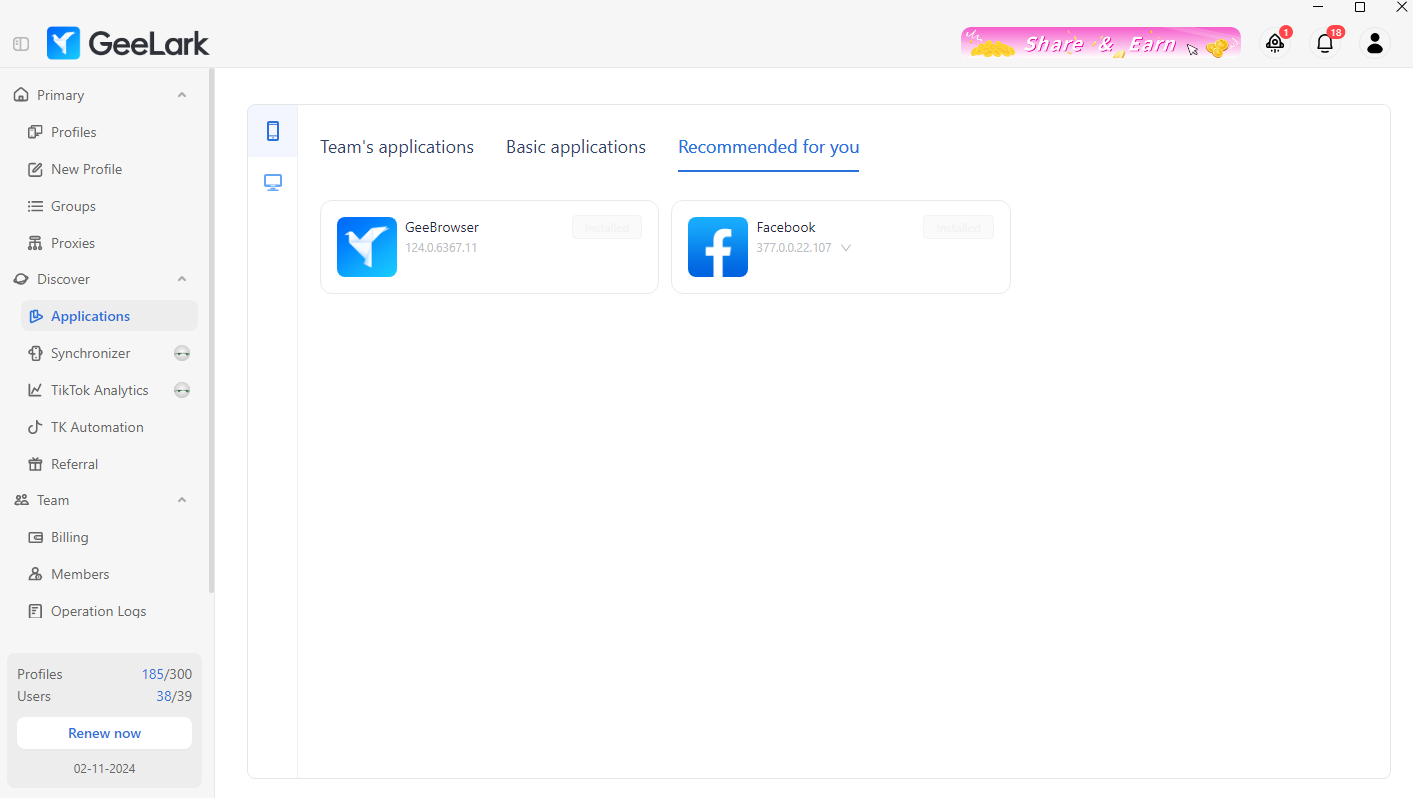Click the Operation Logs document icon
The height and width of the screenshot is (798, 1413).
click(x=35, y=611)
